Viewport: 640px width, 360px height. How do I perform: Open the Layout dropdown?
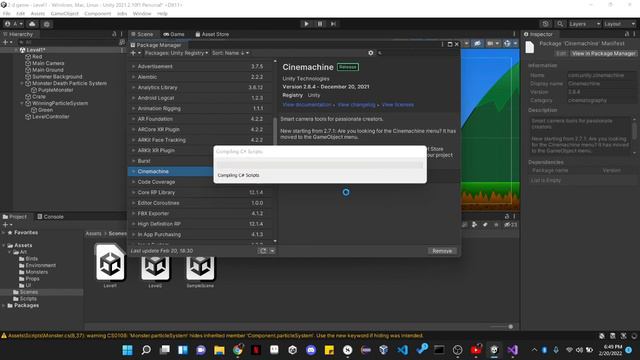coord(620,24)
